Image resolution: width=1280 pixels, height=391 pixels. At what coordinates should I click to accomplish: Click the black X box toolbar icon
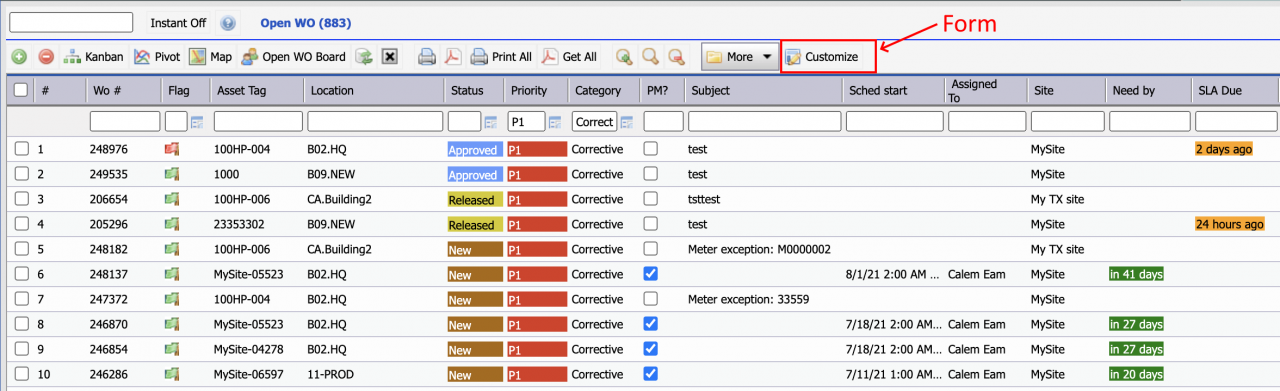pyautogui.click(x=390, y=57)
